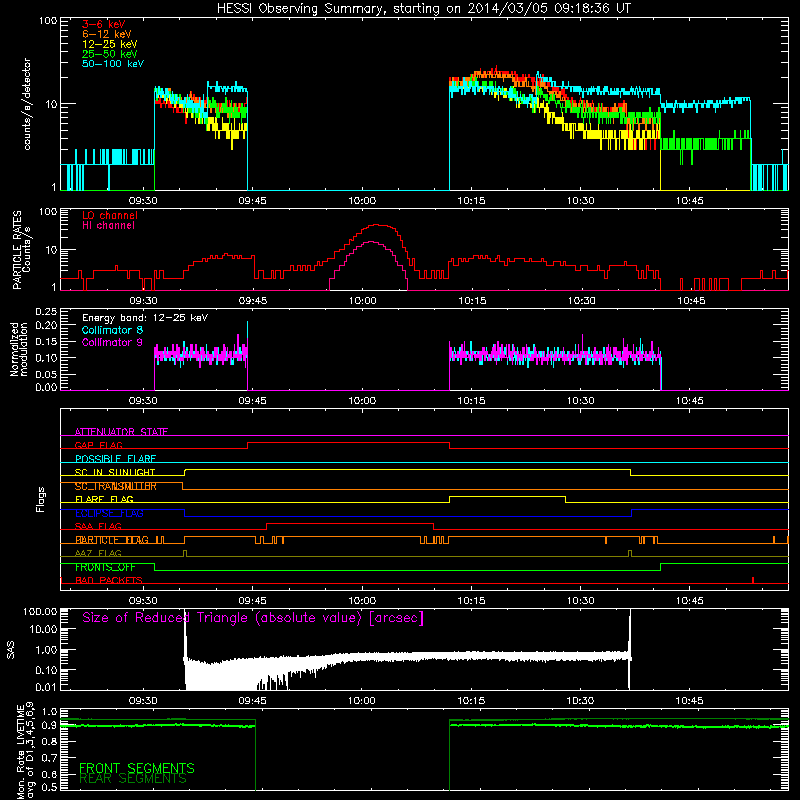Click the raised GAP_FLAG segment line

tap(348, 443)
